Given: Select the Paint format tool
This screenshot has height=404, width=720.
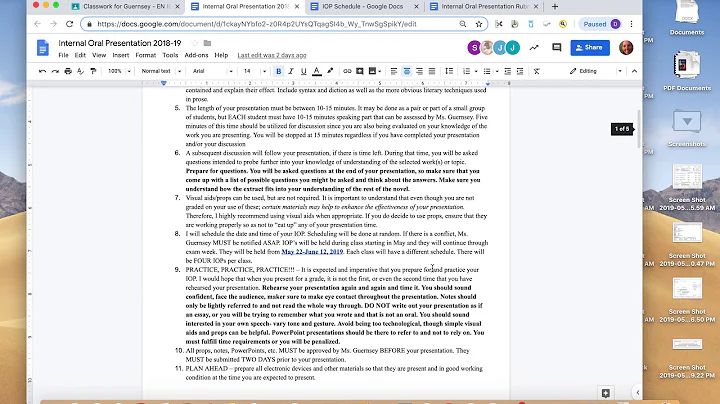Looking at the screenshot, I should (93, 71).
